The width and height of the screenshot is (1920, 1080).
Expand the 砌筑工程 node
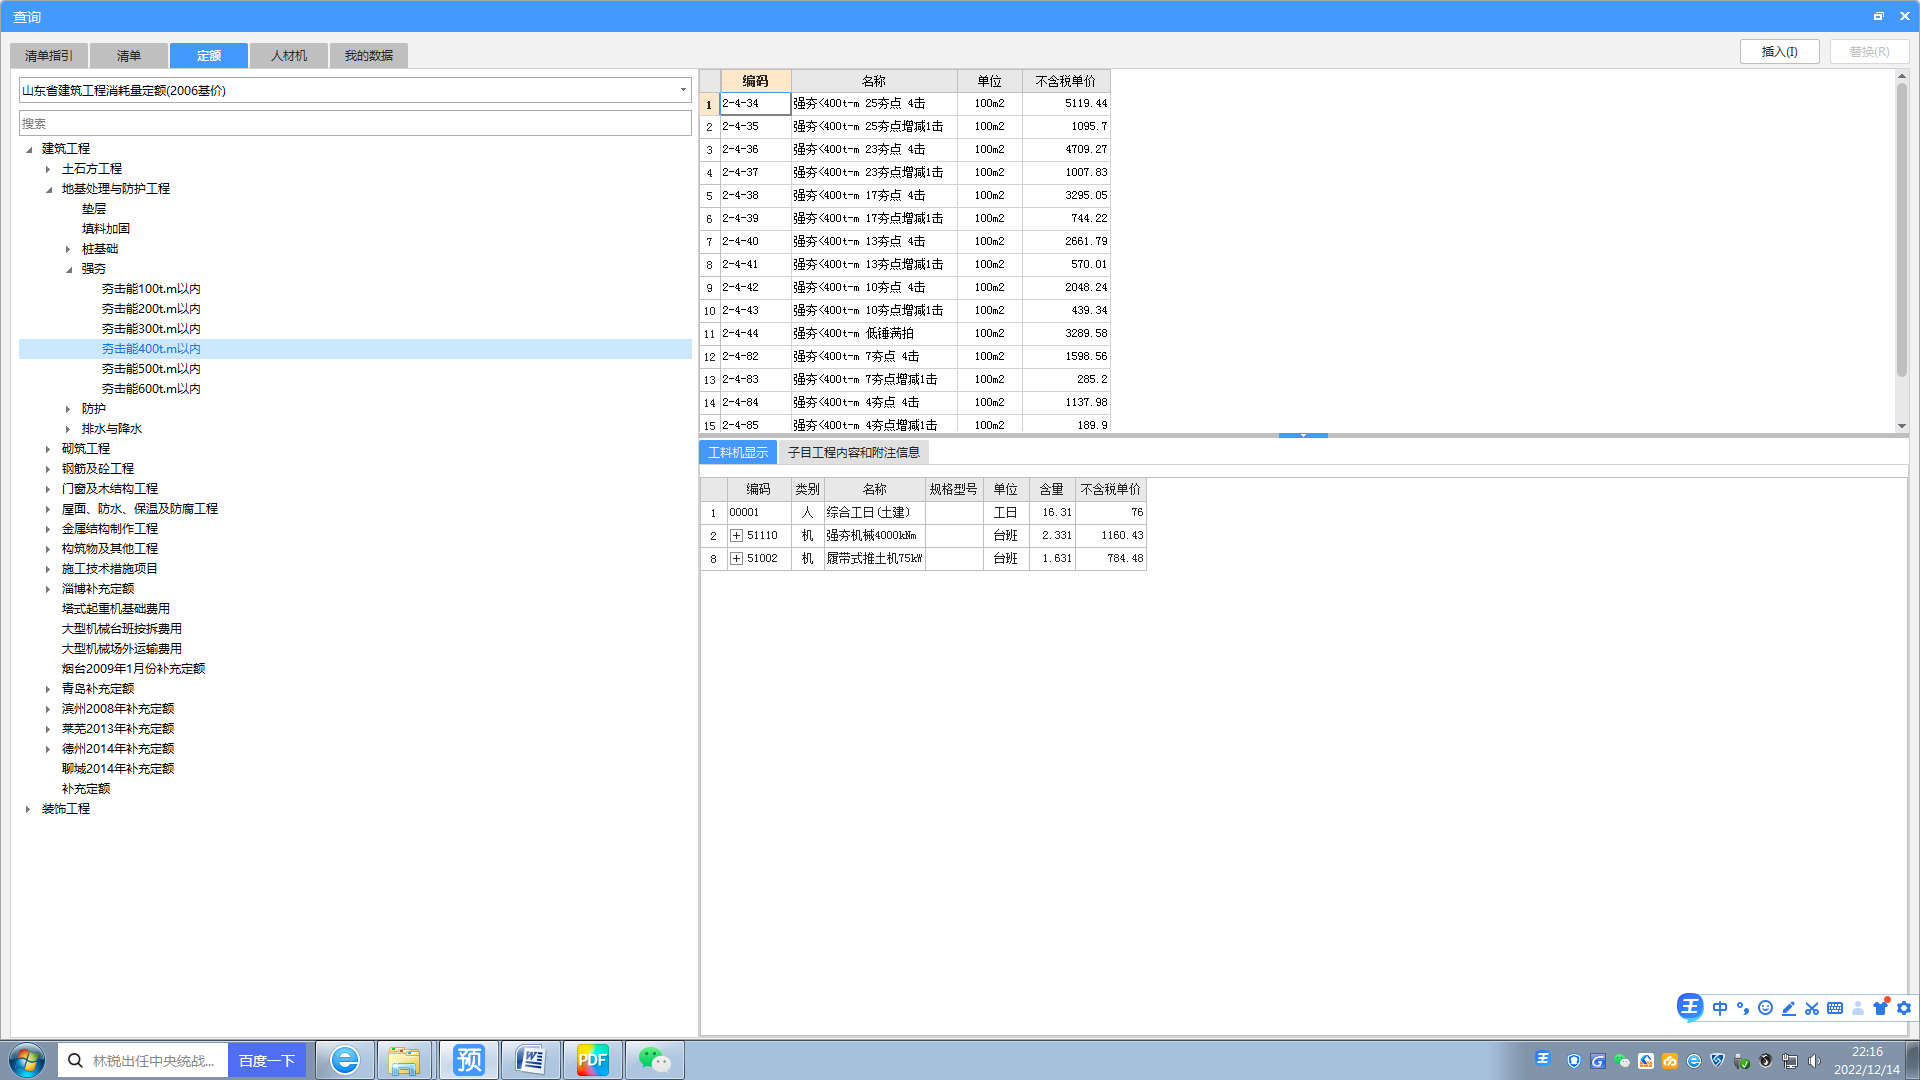pyautogui.click(x=48, y=449)
